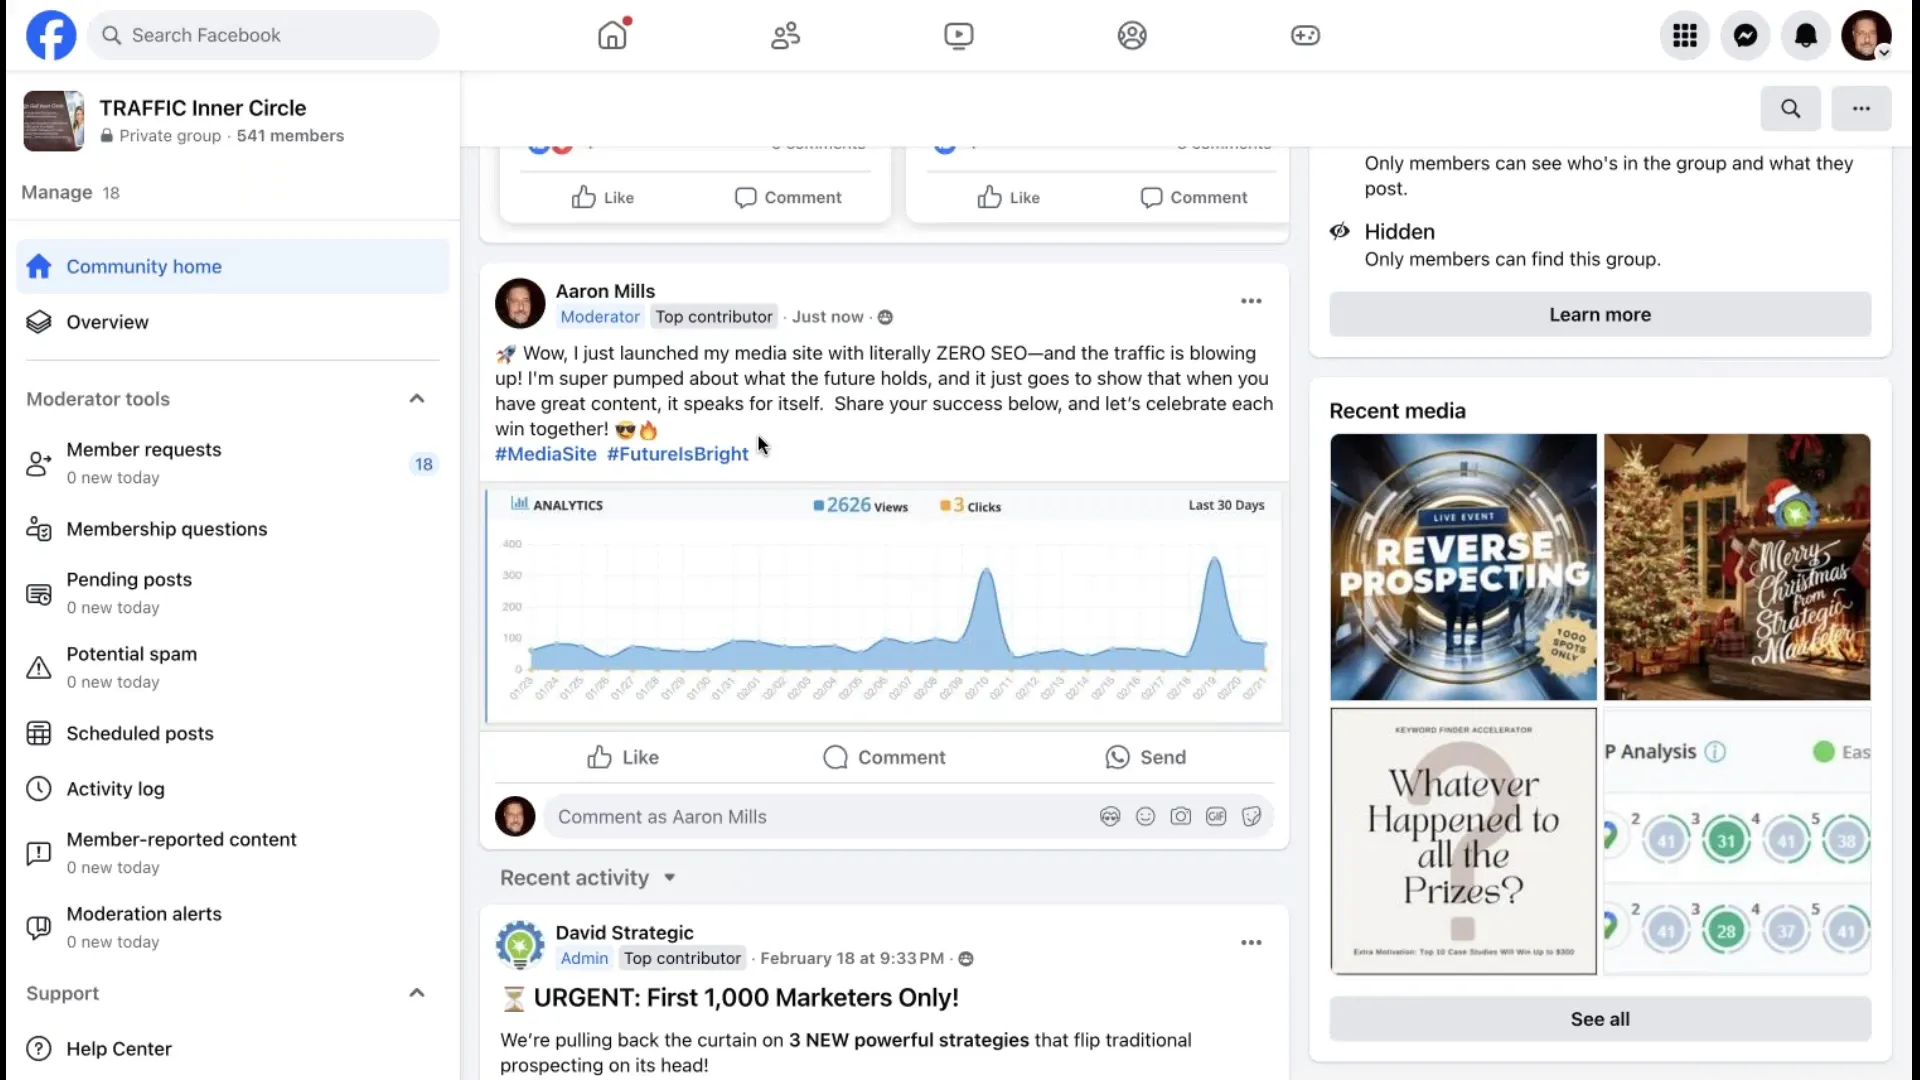
Task: Open Moderation alerts
Action: click(233, 927)
